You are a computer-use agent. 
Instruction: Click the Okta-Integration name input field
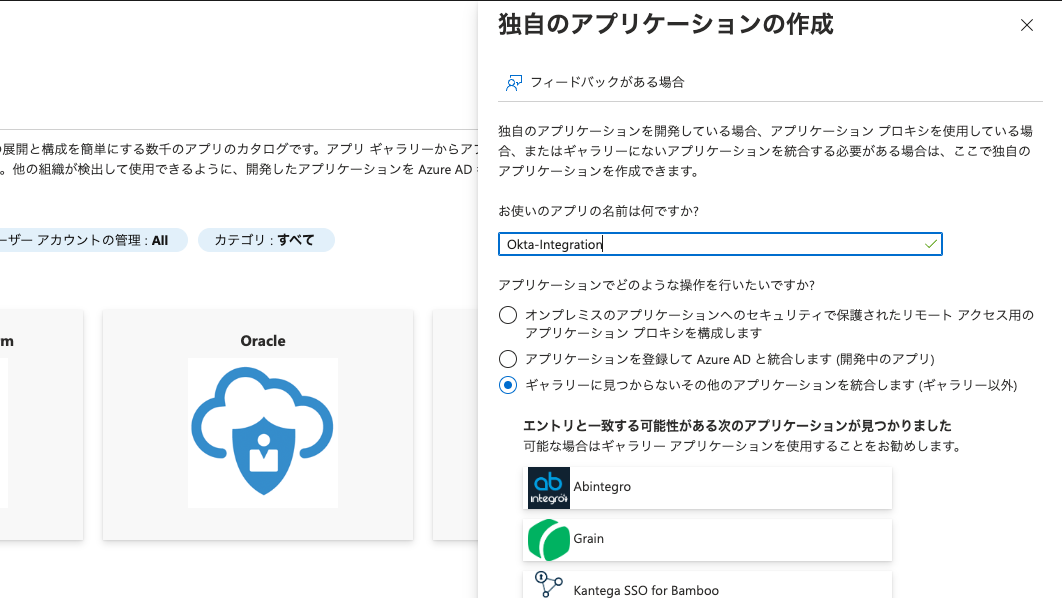pyautogui.click(x=700, y=244)
